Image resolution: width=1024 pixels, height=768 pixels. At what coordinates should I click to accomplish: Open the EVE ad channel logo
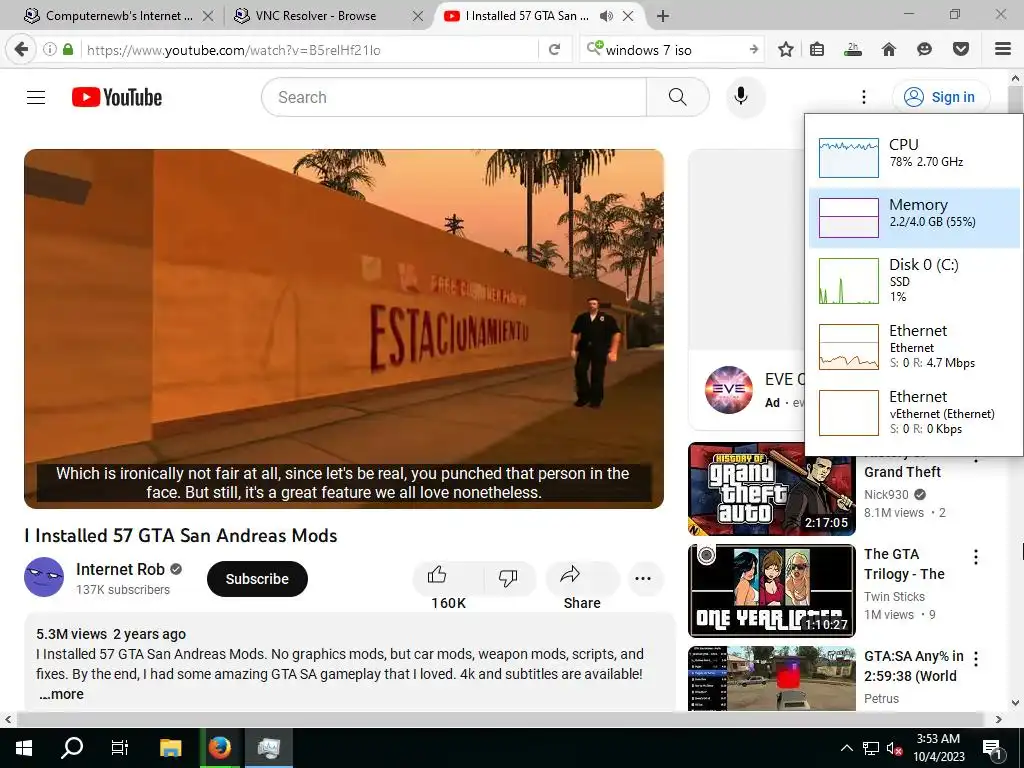click(729, 390)
